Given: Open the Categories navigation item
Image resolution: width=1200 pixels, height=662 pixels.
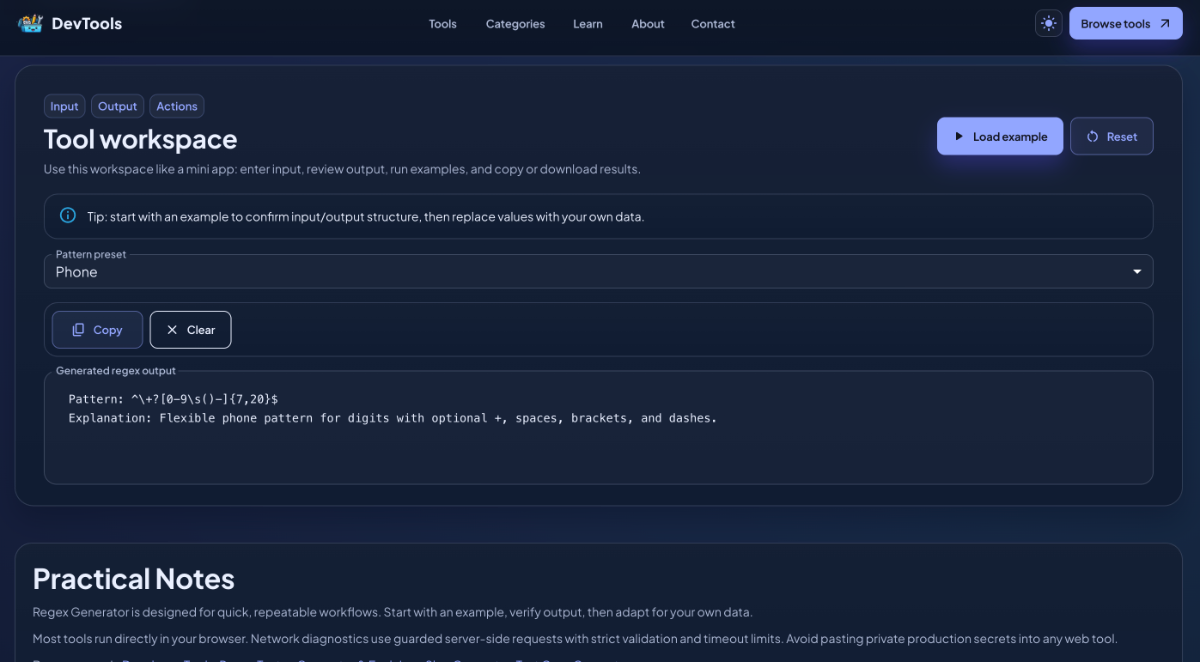Looking at the screenshot, I should tap(515, 24).
